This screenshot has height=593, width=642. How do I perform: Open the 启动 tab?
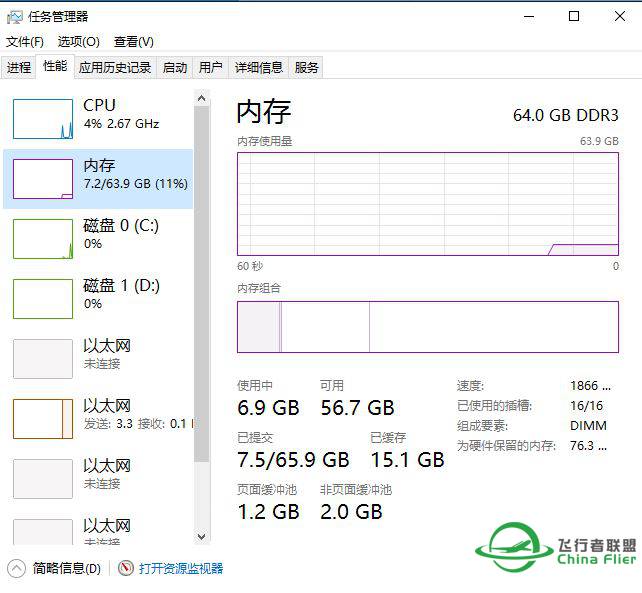(175, 67)
